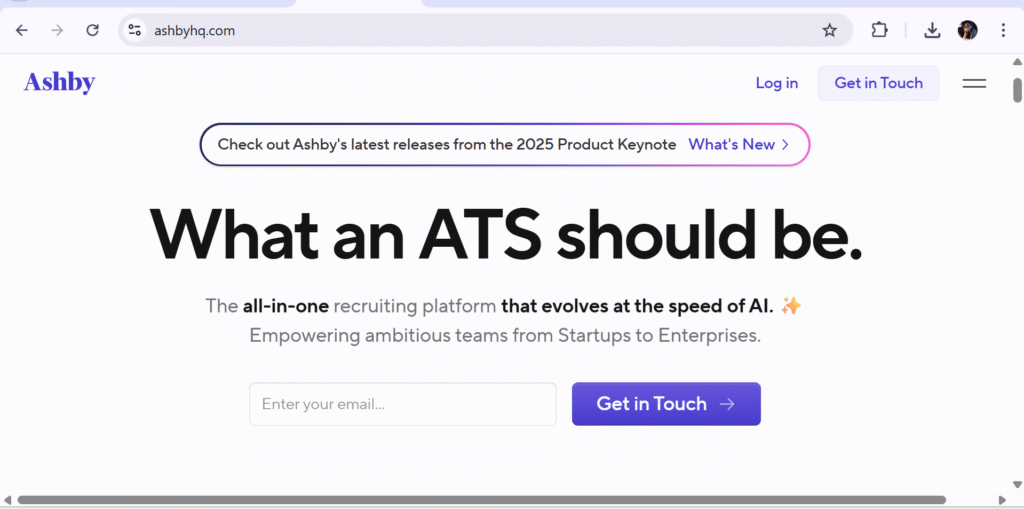
Task: Open the browser downloads icon
Action: 932,30
